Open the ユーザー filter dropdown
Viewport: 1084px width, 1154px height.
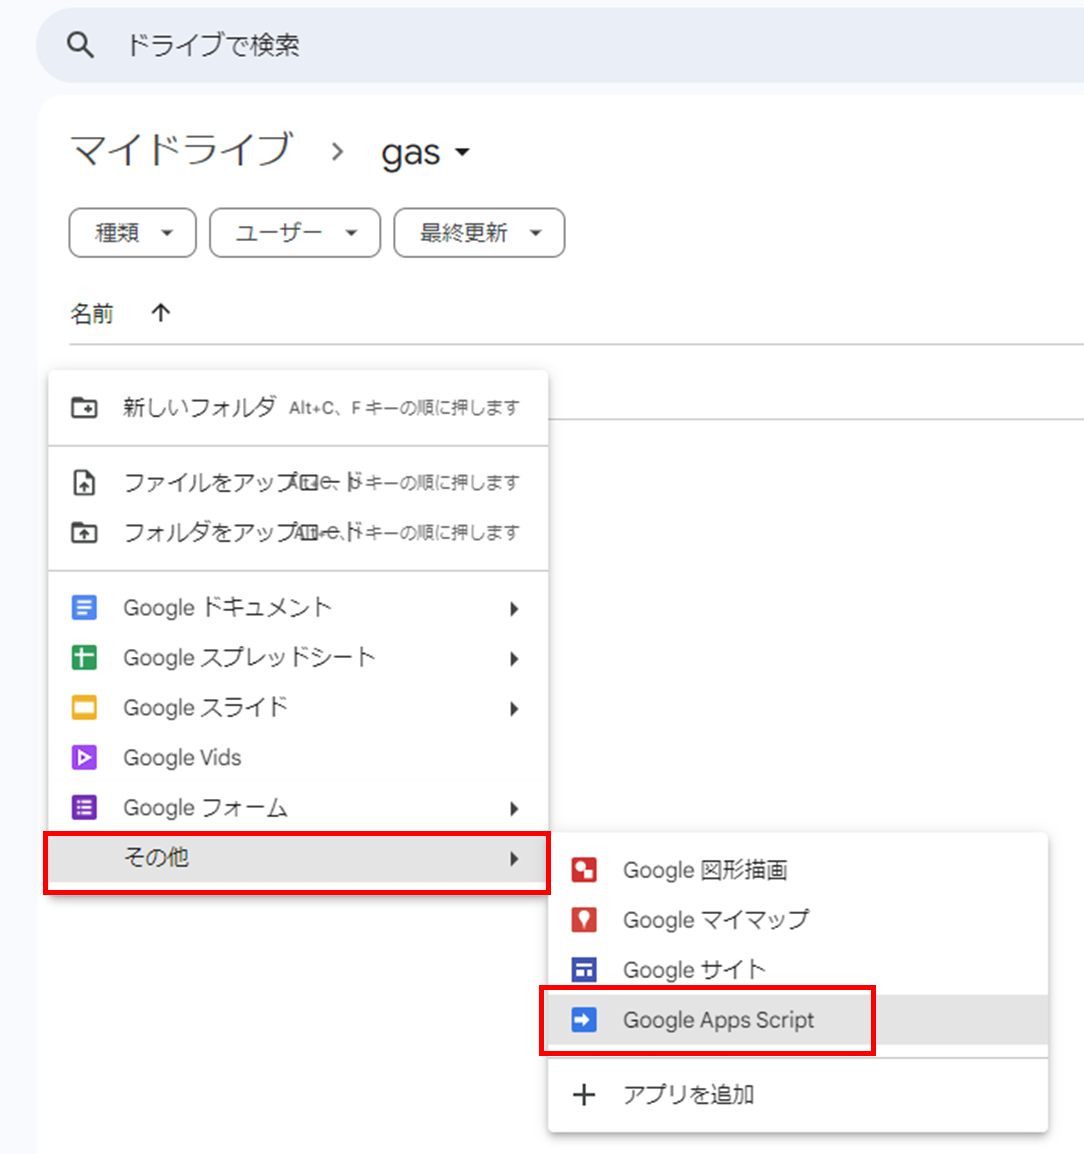pos(295,233)
